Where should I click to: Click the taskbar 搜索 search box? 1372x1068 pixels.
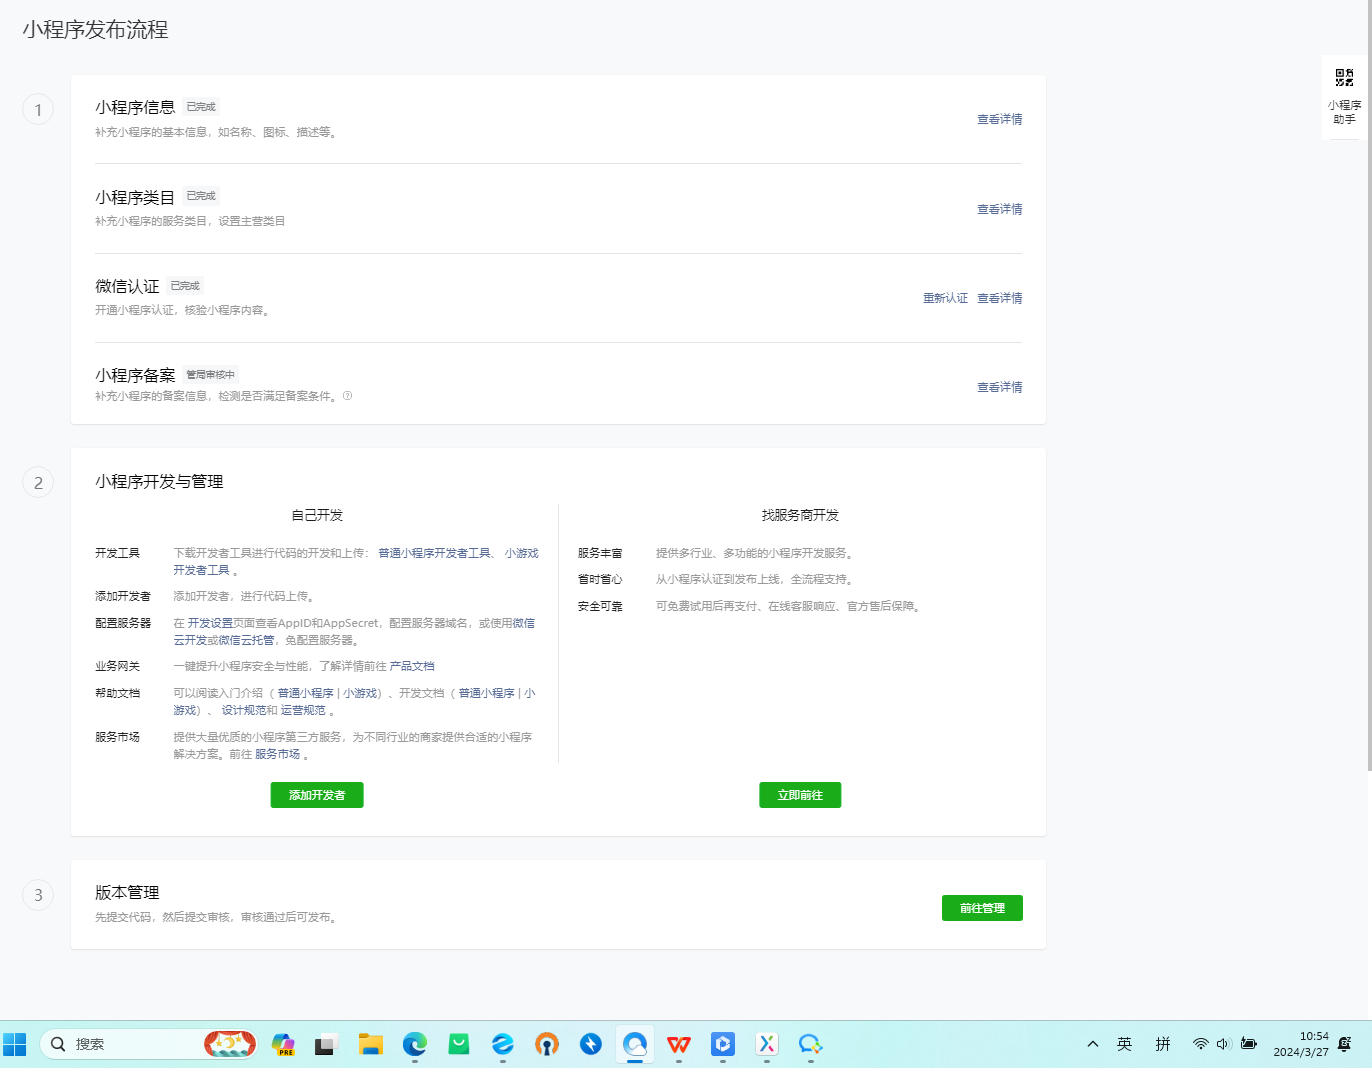tap(148, 1044)
